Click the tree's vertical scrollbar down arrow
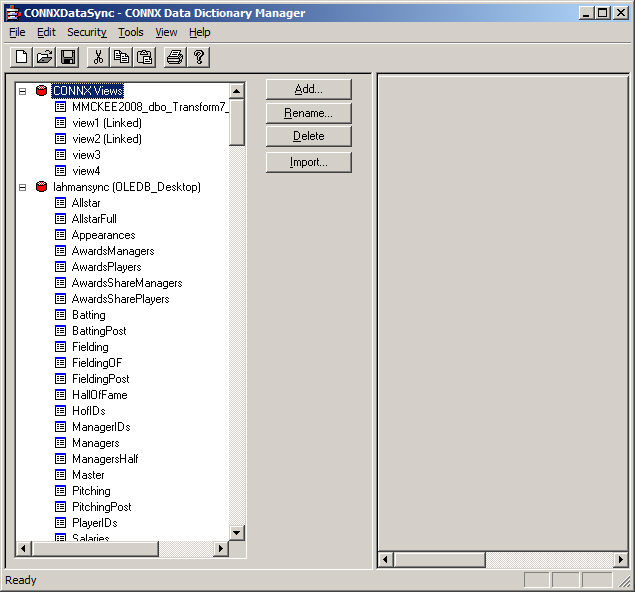Viewport: 635px width, 592px height. pos(237,532)
